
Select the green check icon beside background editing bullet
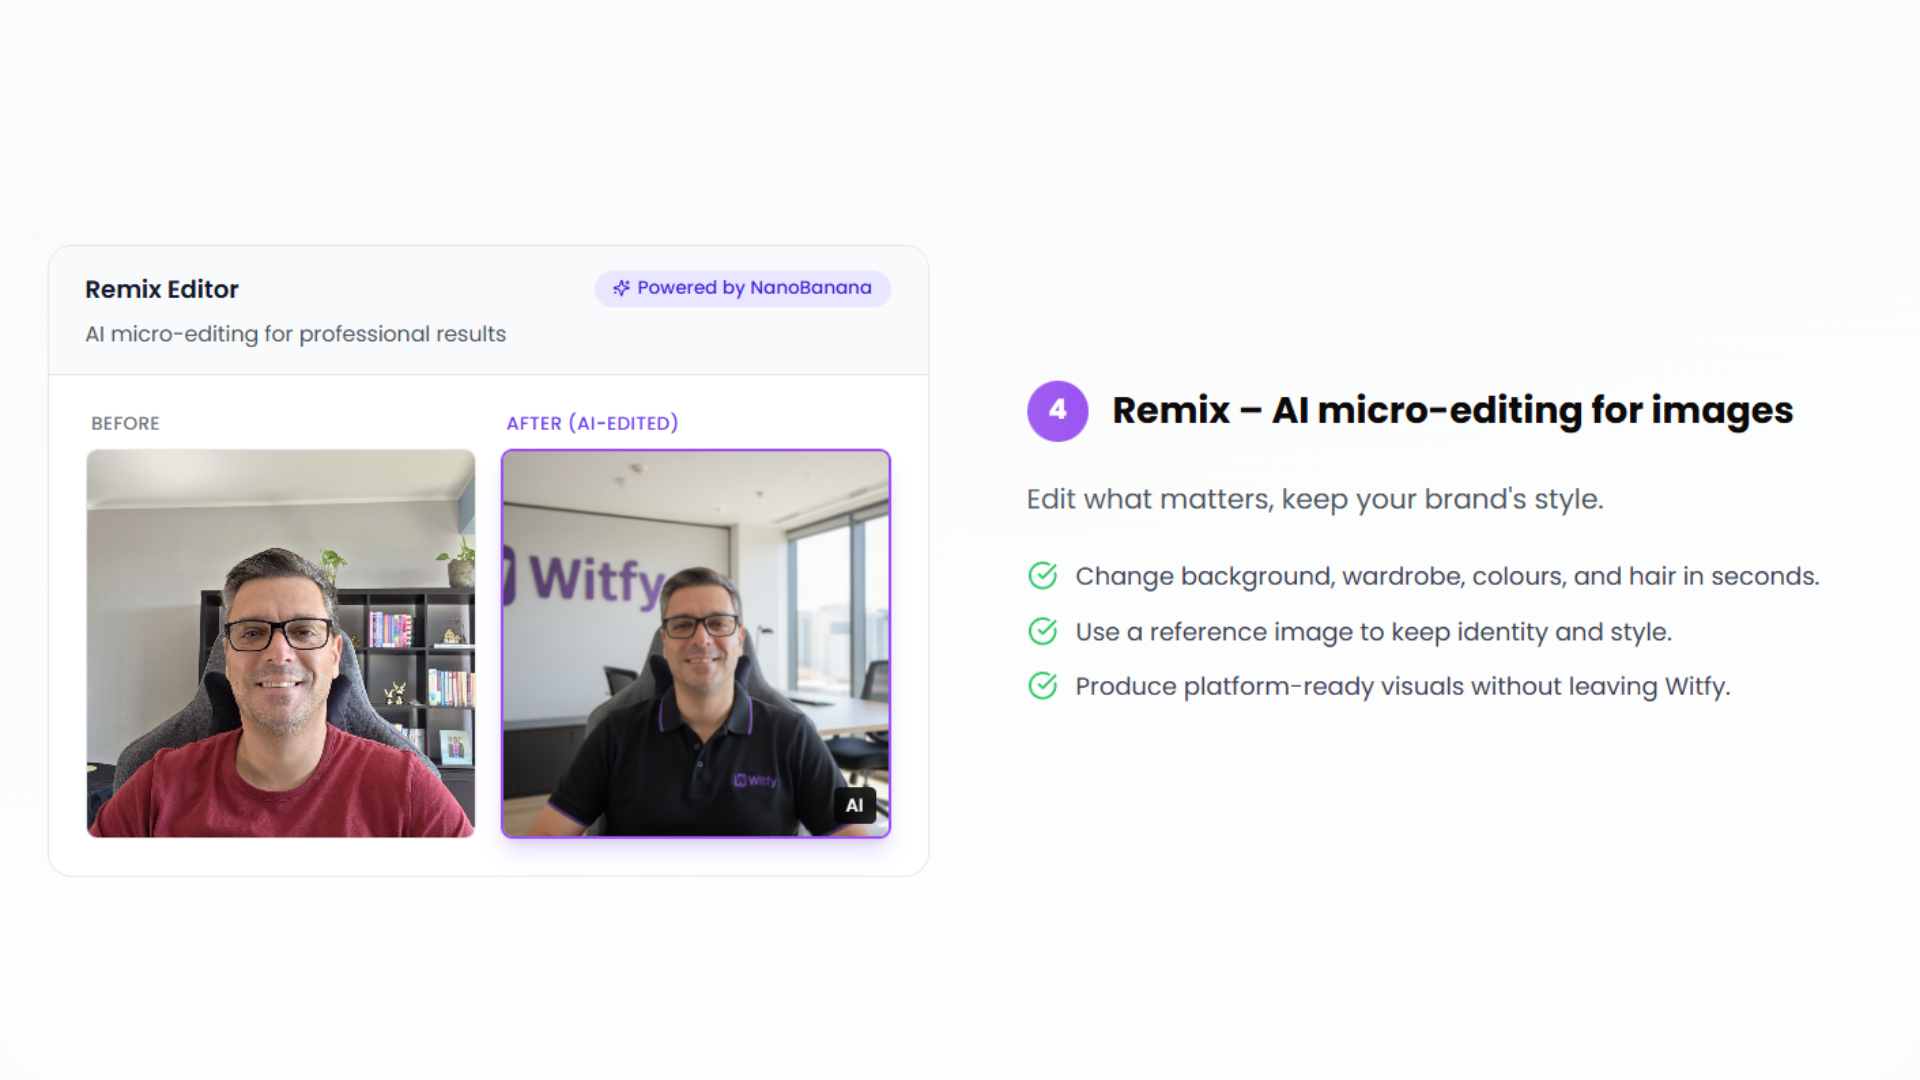[x=1043, y=575]
